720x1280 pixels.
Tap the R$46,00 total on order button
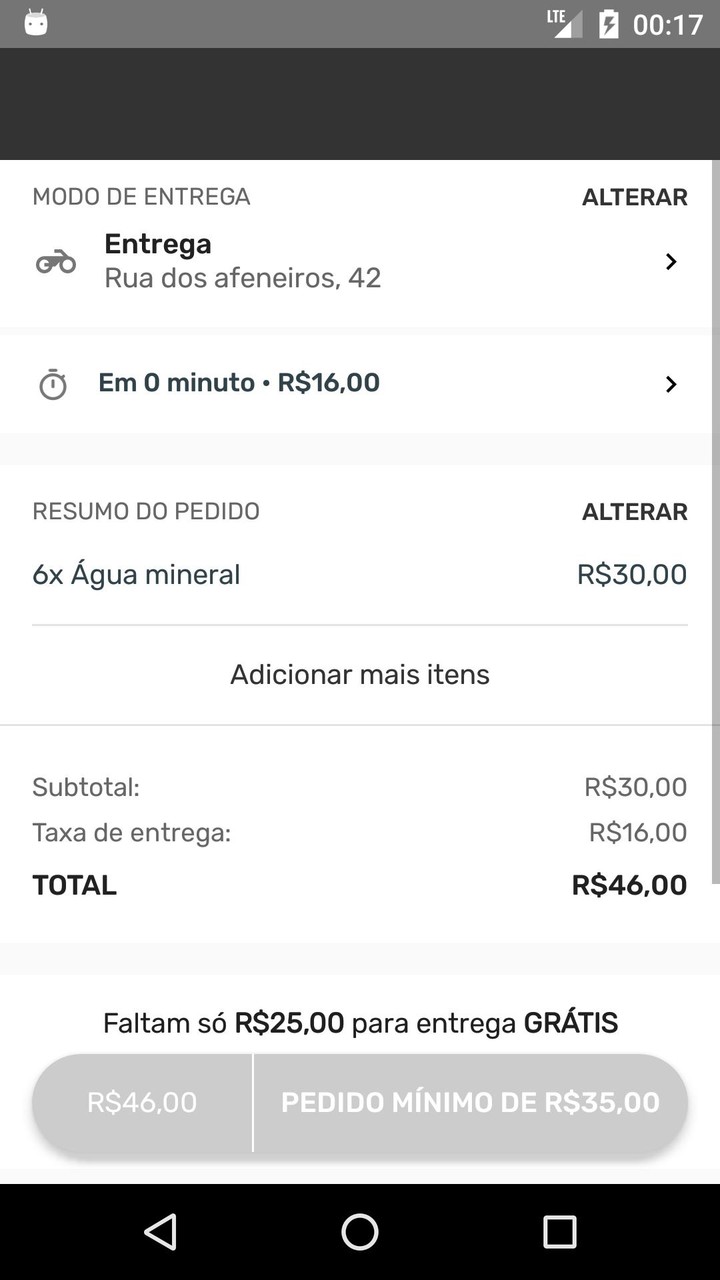pos(142,1102)
